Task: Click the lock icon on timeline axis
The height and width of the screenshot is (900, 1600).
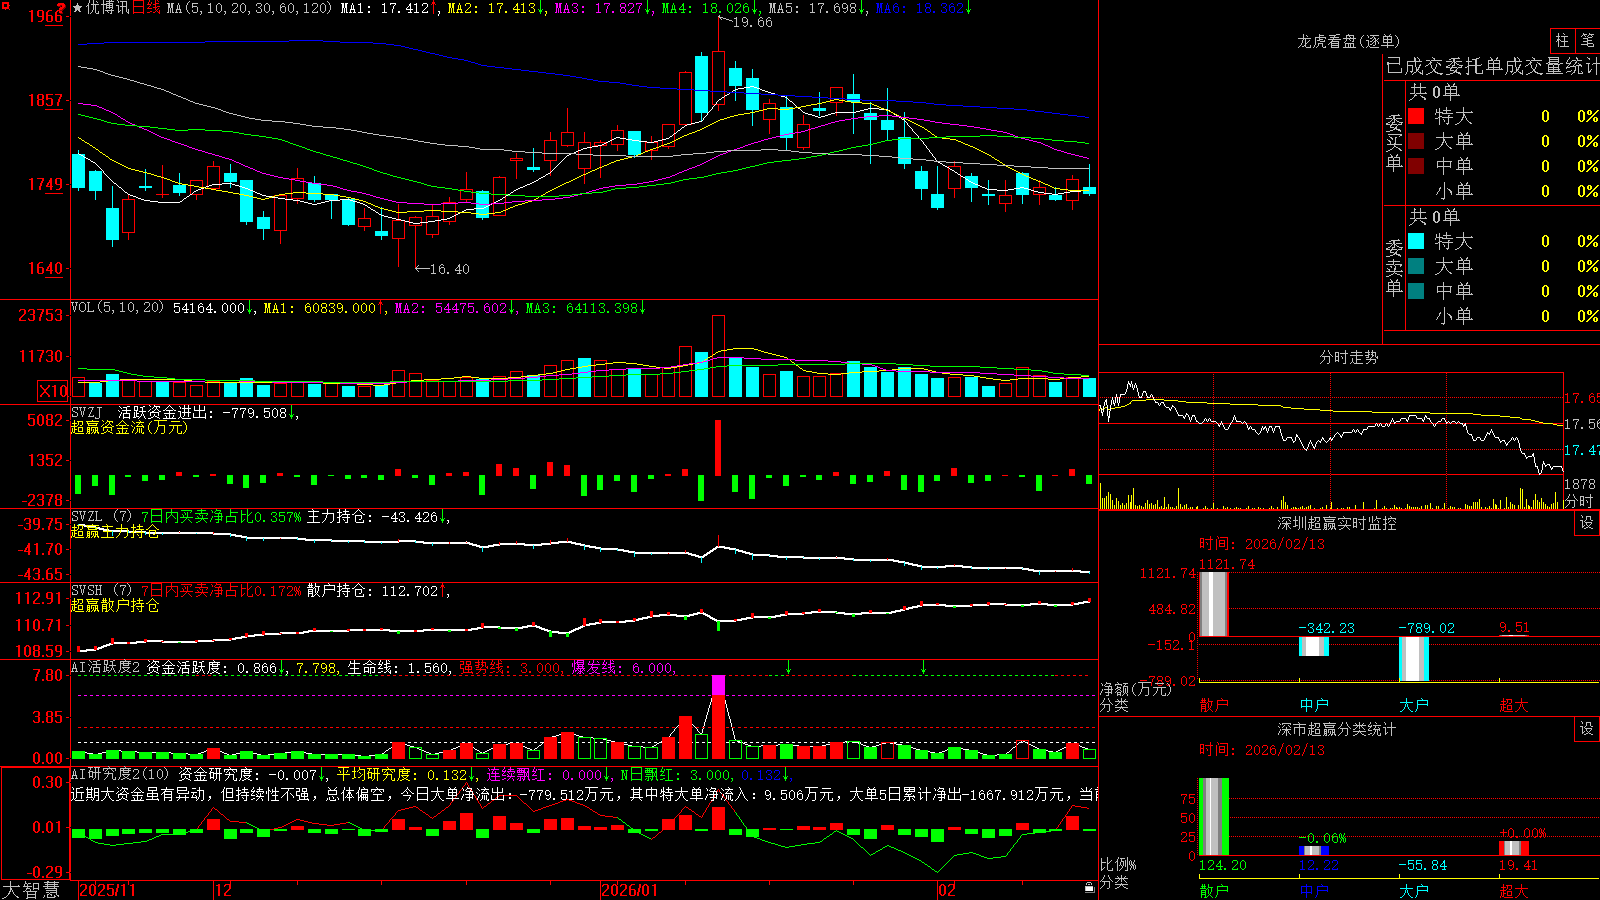Action: 1090,888
